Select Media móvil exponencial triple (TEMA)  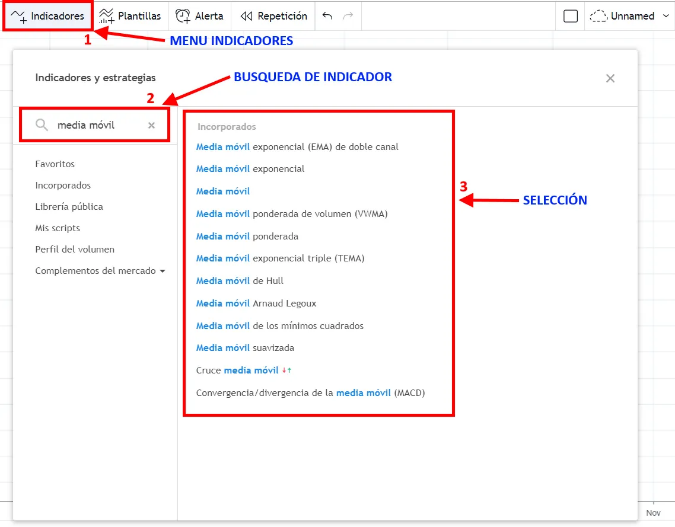coord(280,258)
